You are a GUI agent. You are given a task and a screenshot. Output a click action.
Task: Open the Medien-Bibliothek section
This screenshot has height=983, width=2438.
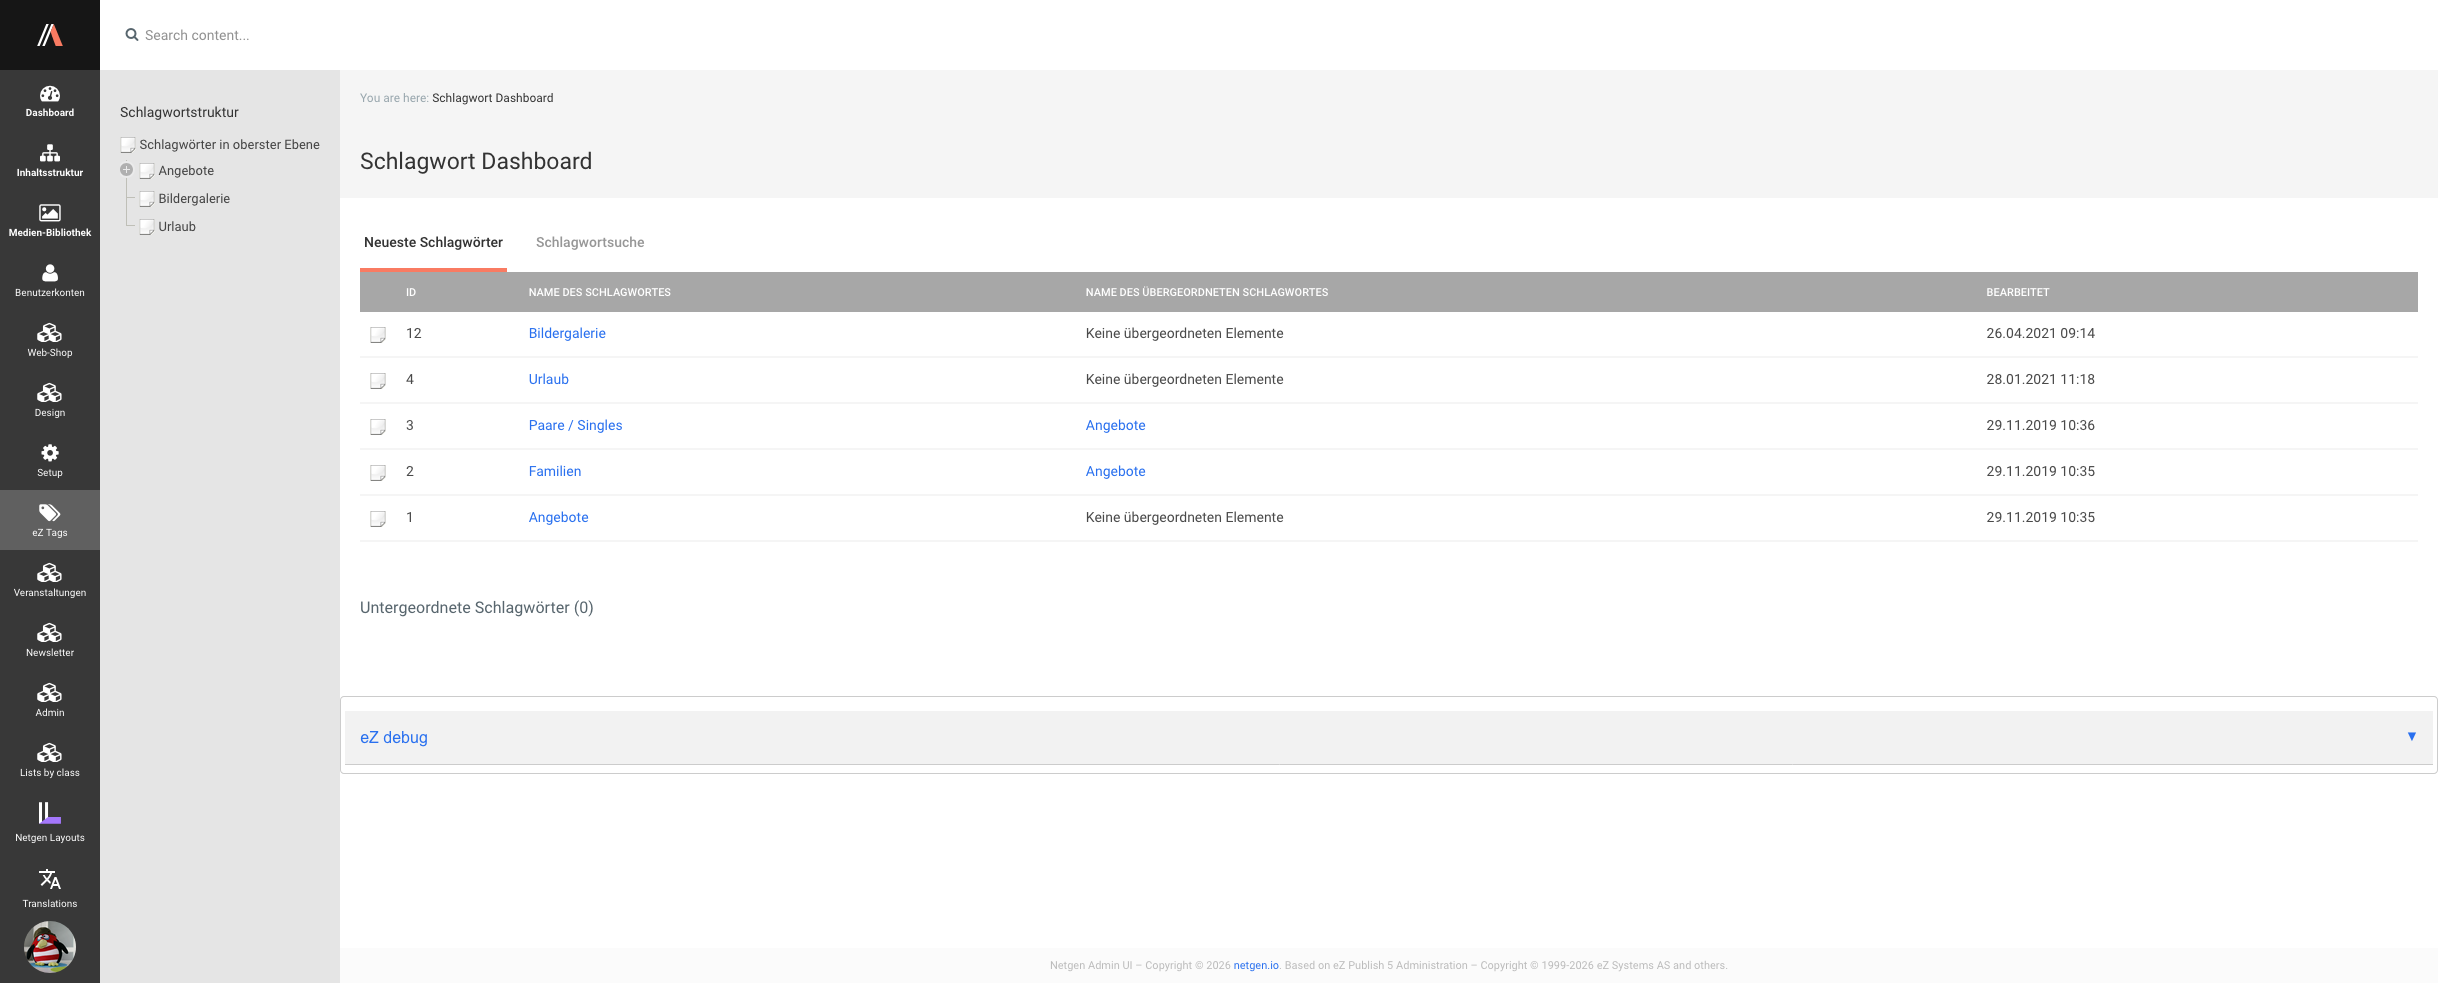tap(49, 220)
